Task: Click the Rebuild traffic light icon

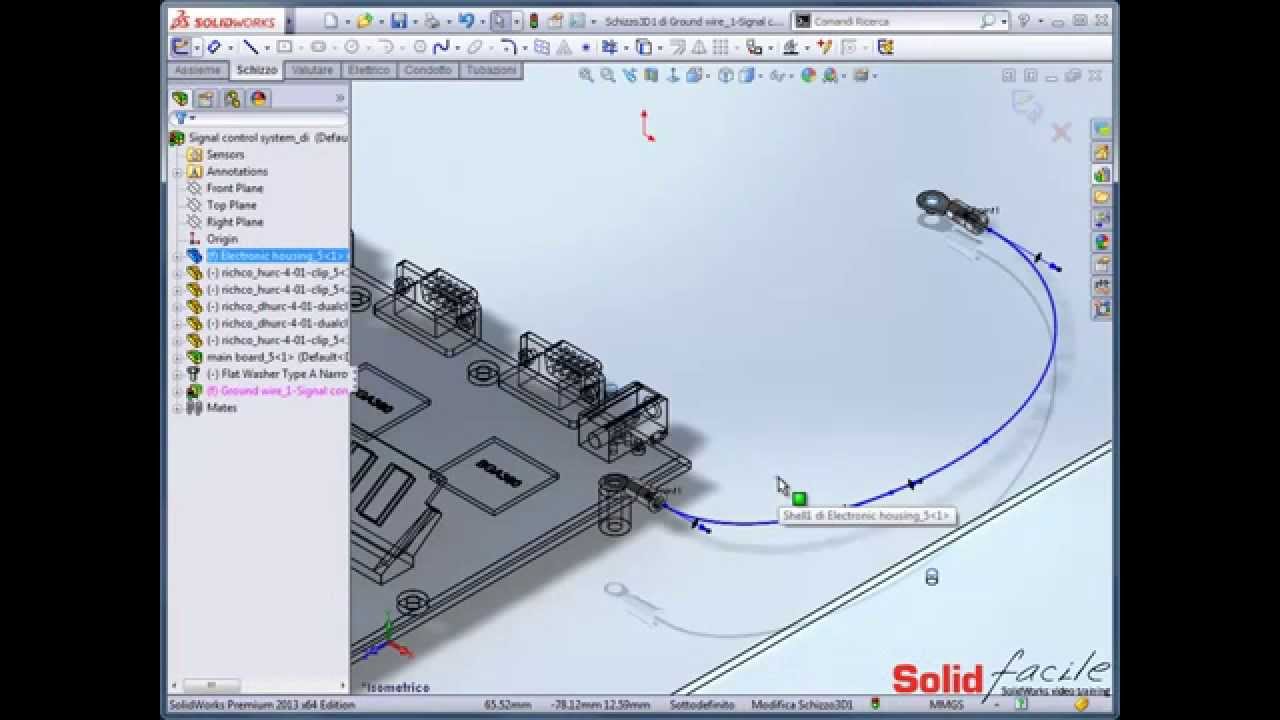Action: click(x=533, y=21)
